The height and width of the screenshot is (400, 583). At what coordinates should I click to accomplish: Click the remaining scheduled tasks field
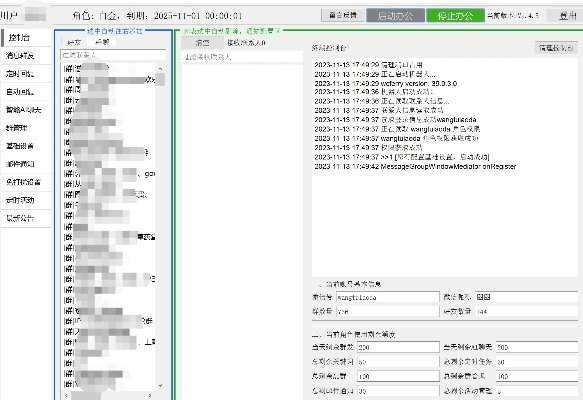537,362
